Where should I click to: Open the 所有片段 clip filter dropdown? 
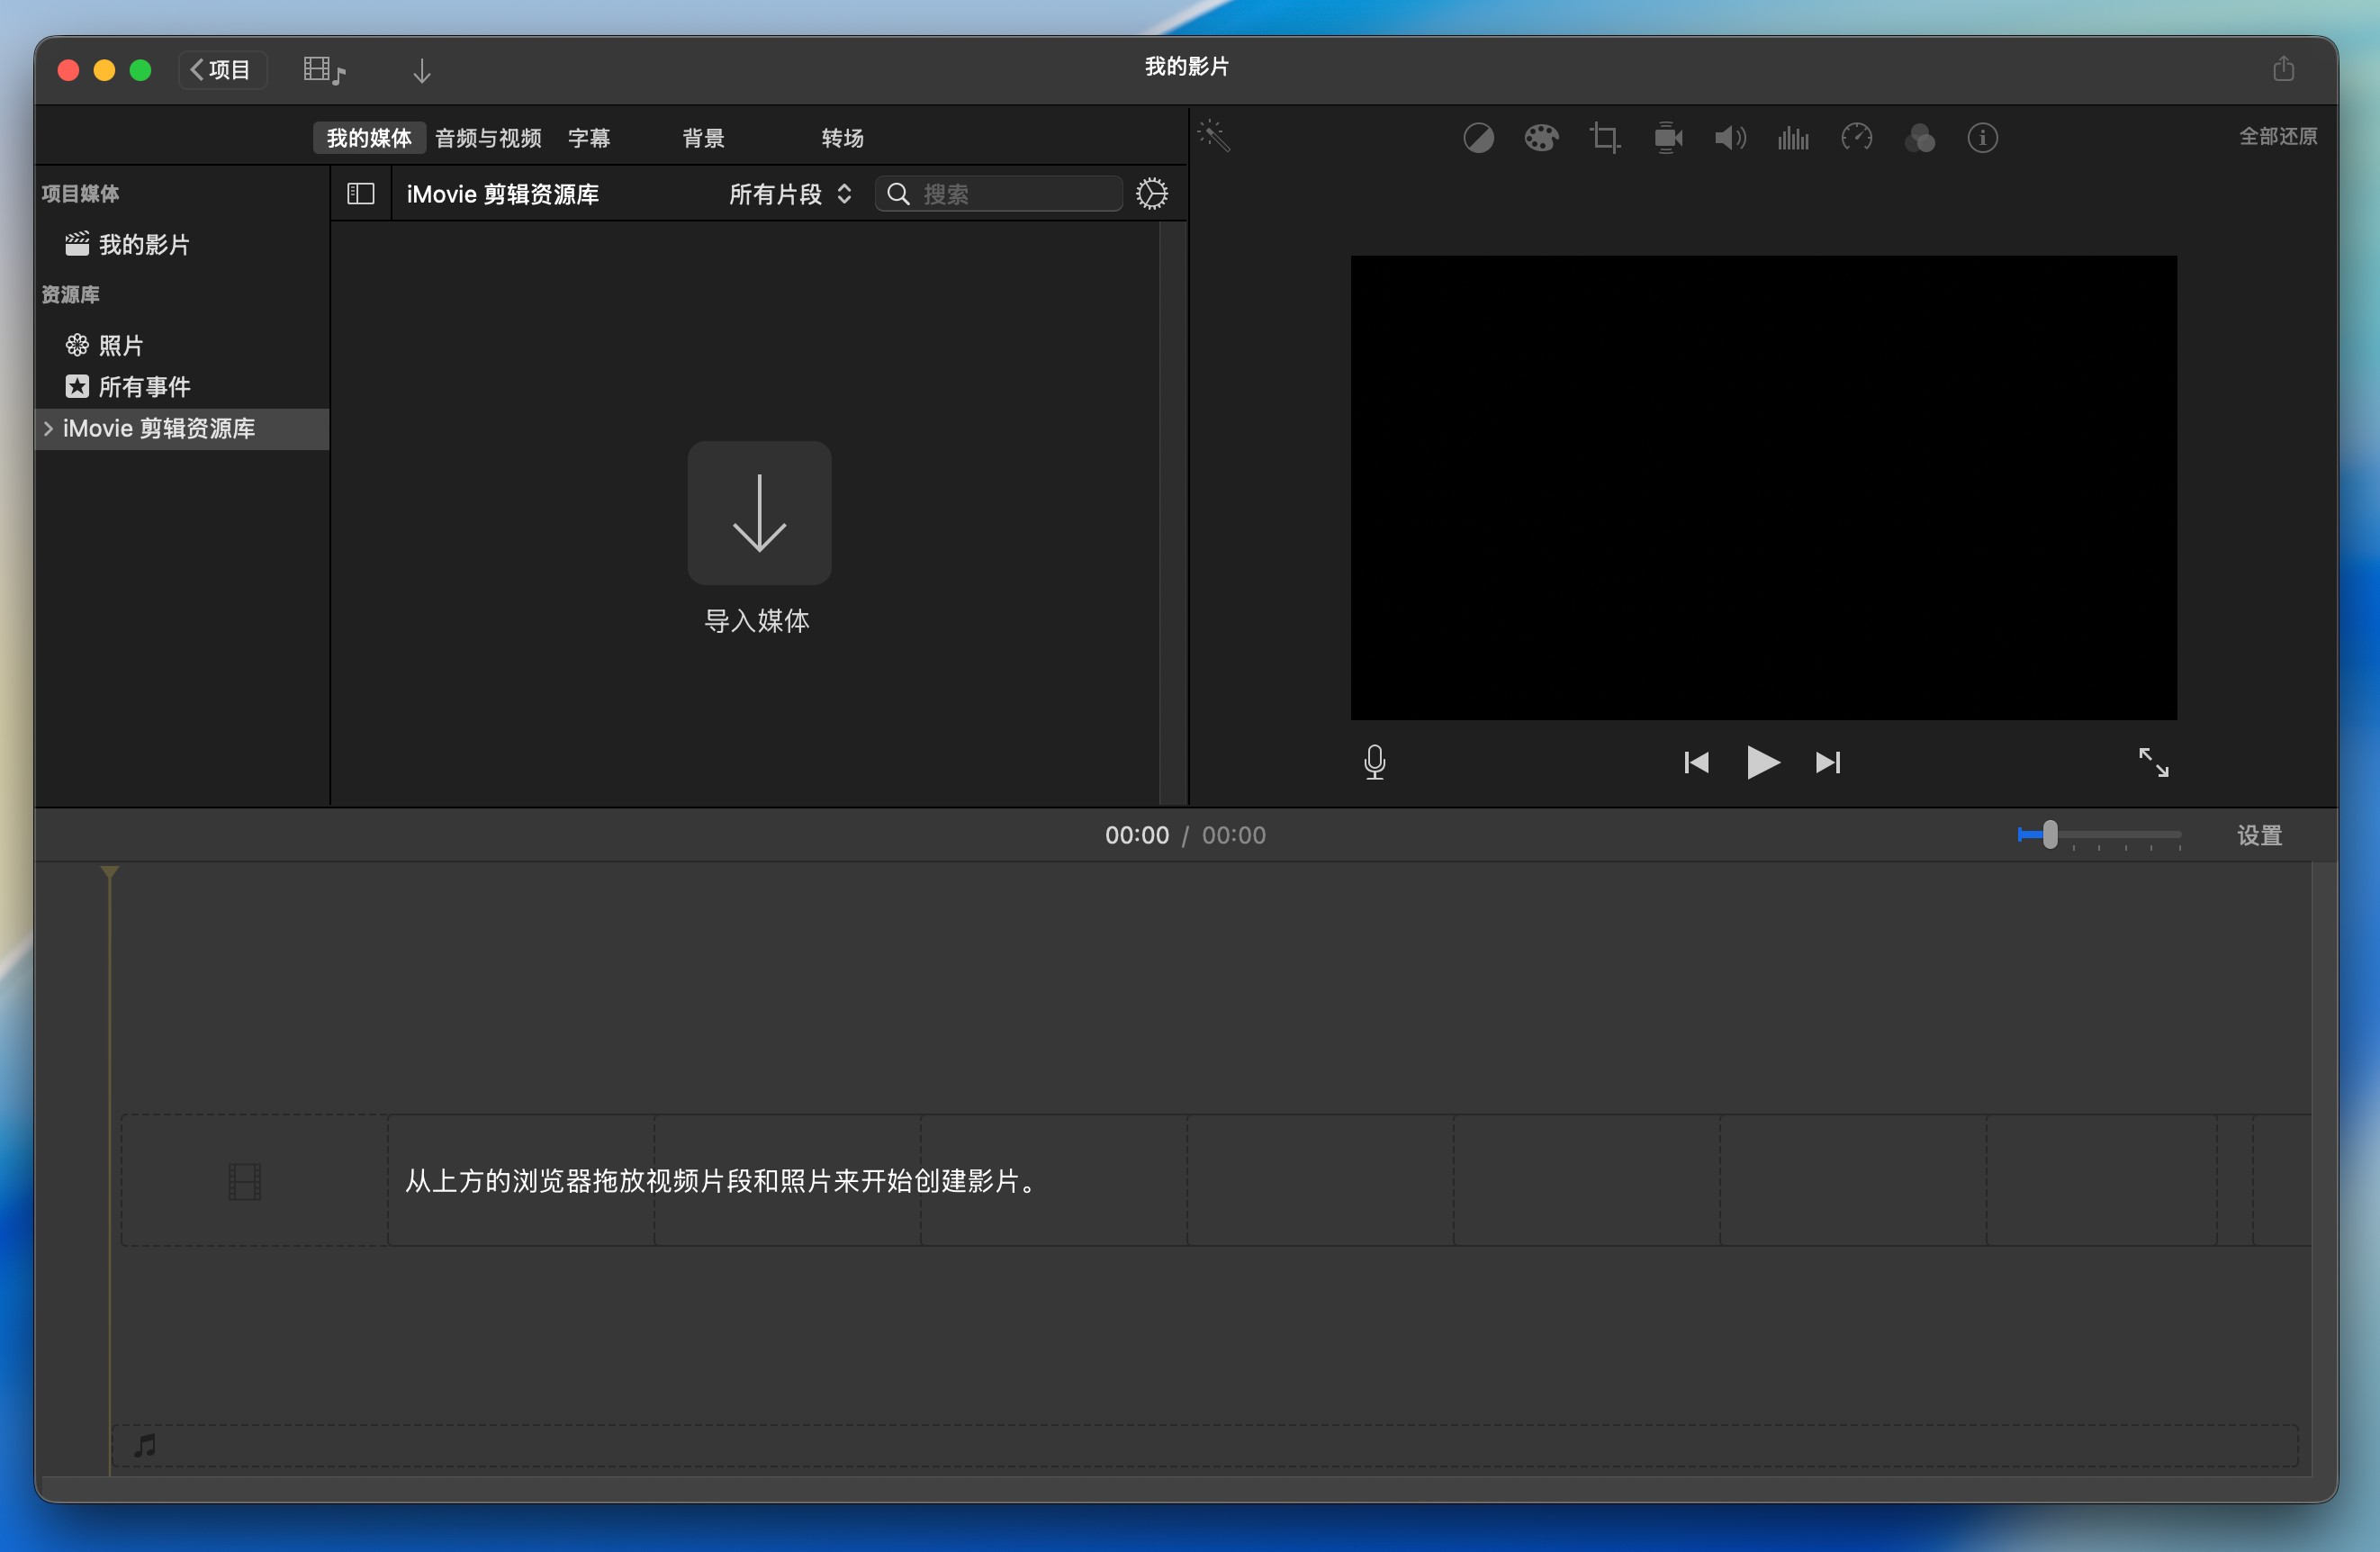[790, 194]
